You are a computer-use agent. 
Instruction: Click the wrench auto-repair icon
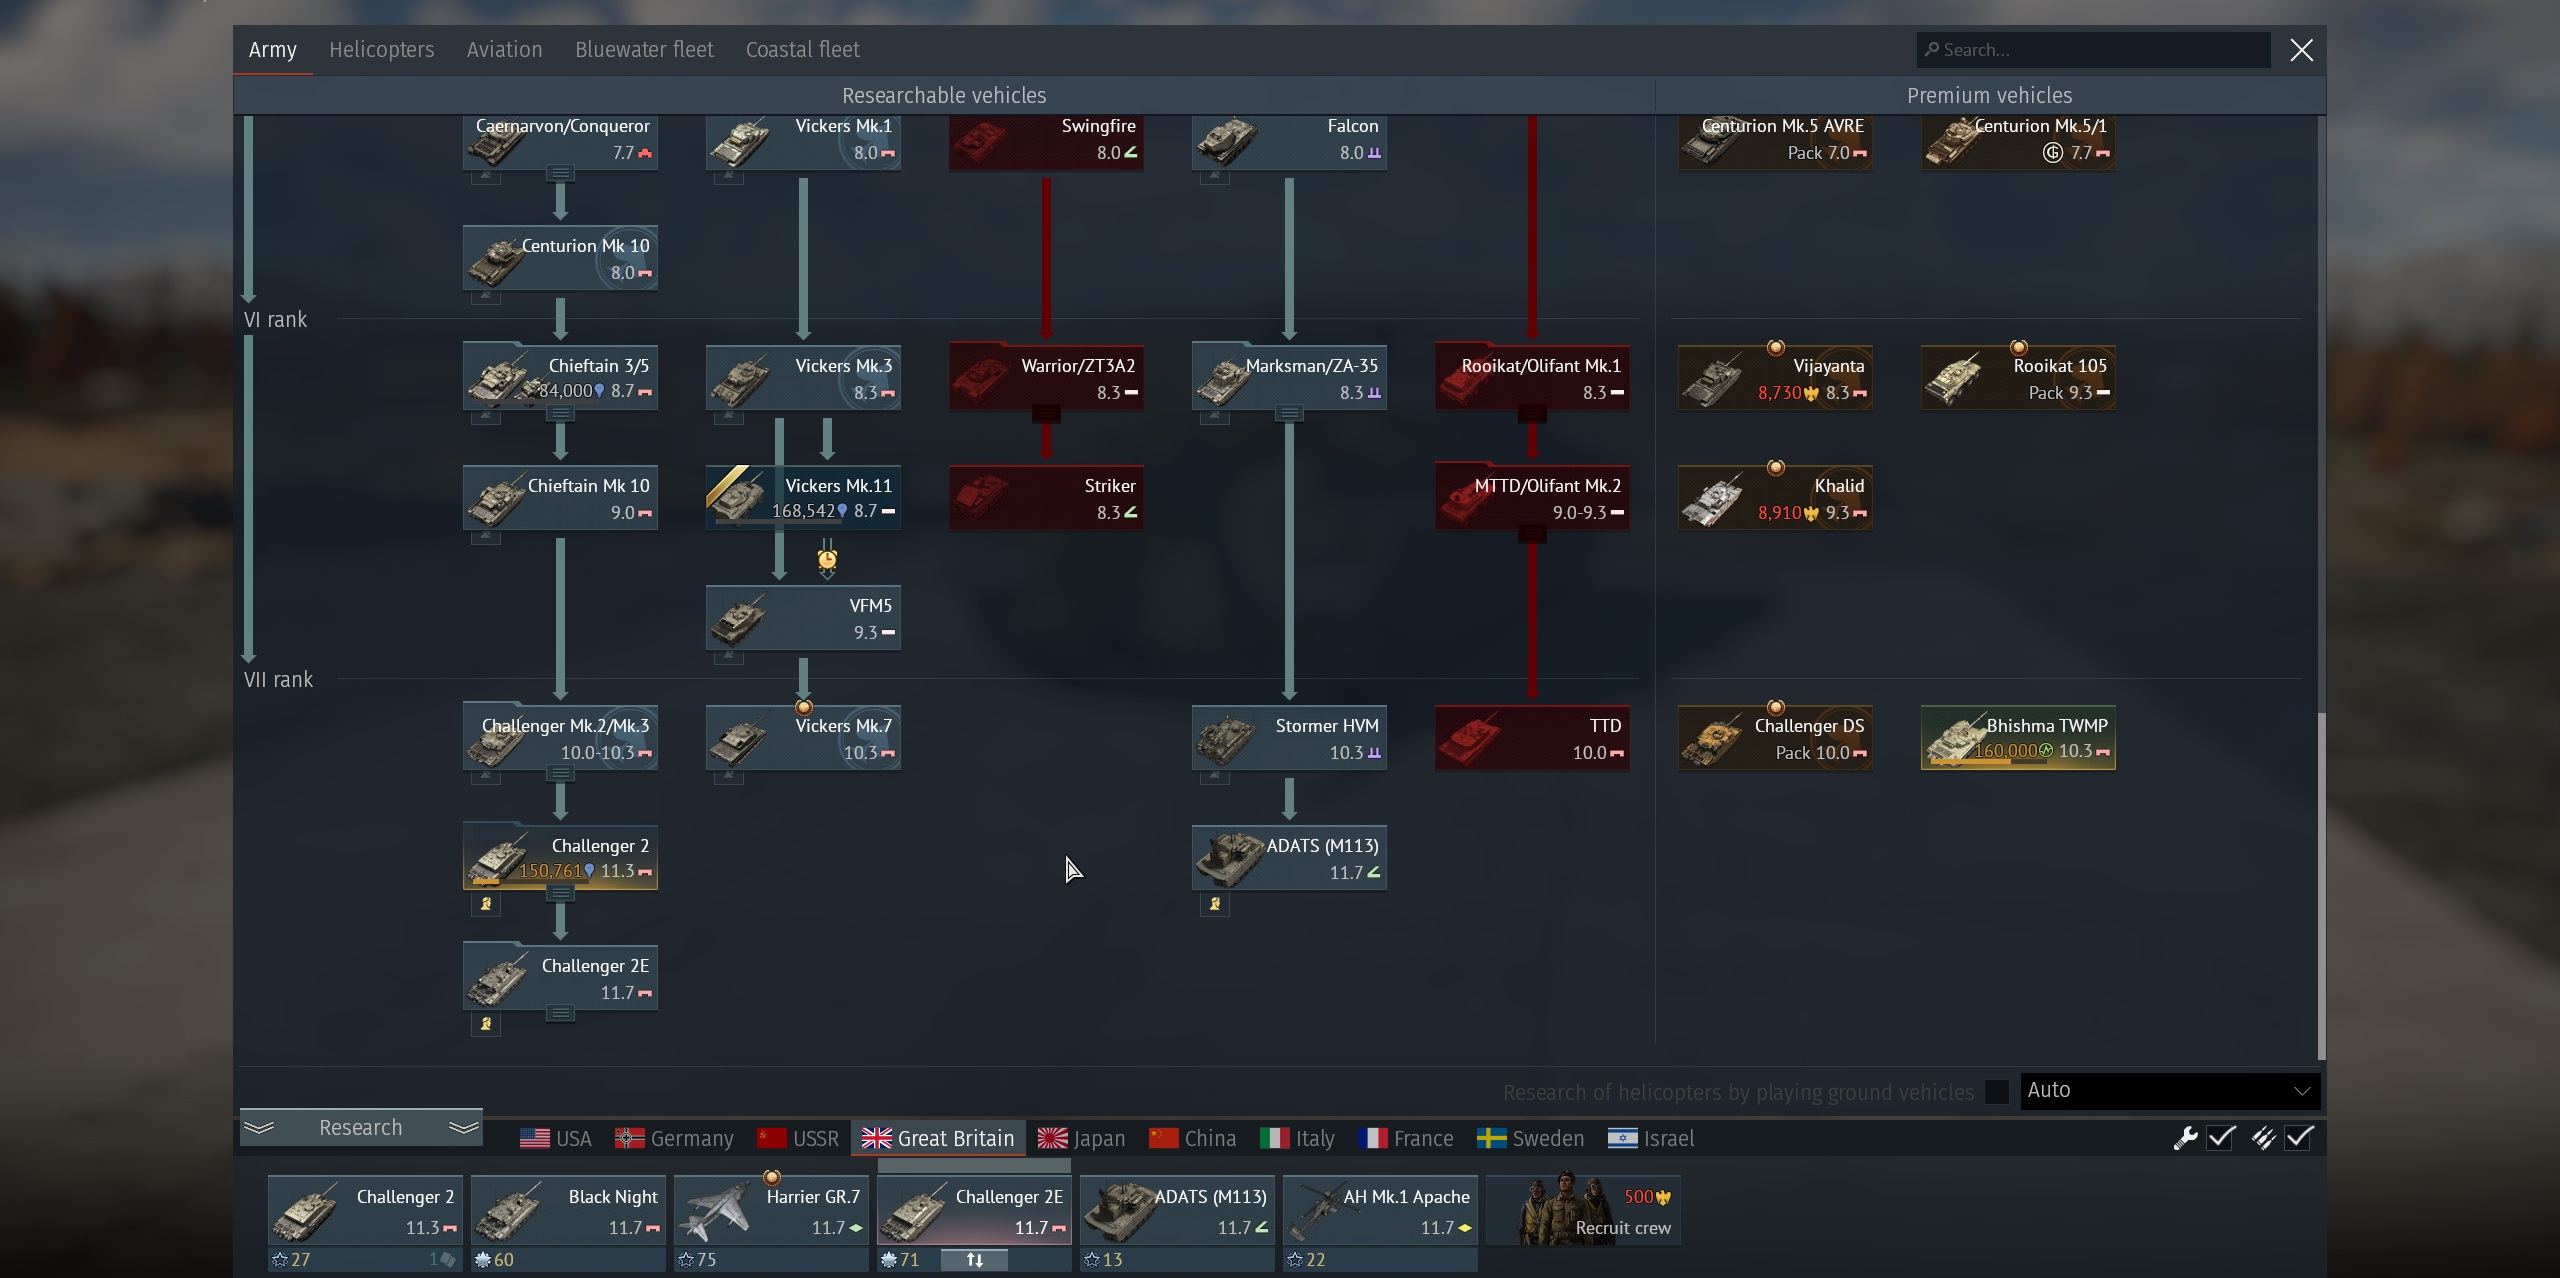pos(2185,1138)
